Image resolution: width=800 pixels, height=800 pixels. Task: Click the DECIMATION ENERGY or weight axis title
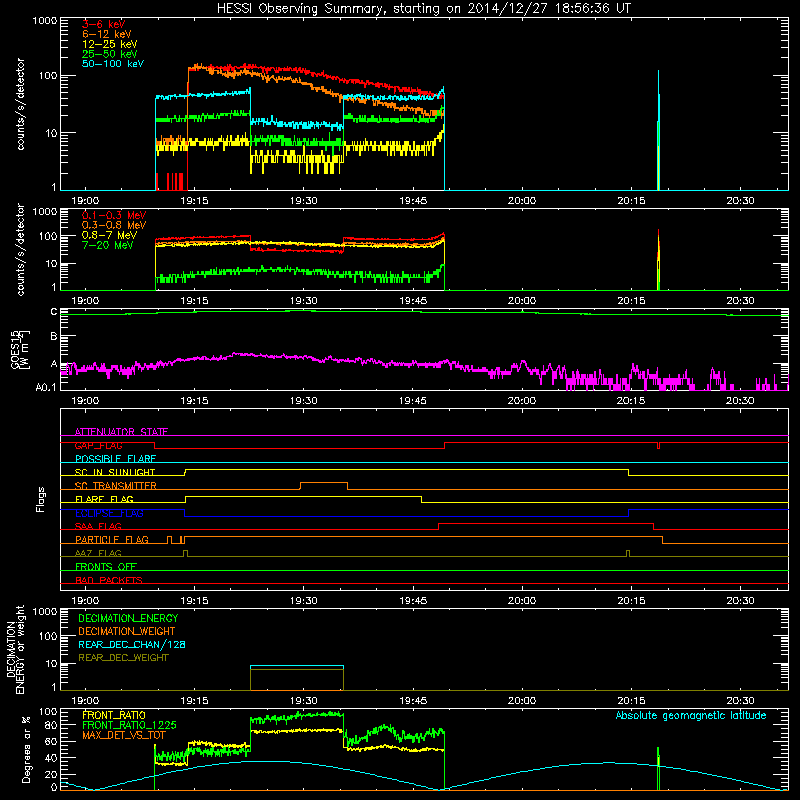click(x=15, y=649)
